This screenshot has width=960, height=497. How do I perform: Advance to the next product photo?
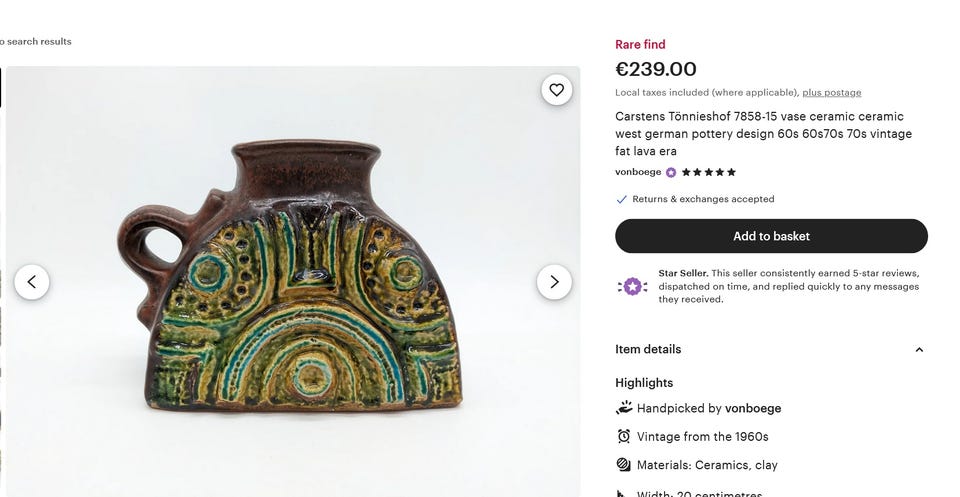tap(554, 282)
